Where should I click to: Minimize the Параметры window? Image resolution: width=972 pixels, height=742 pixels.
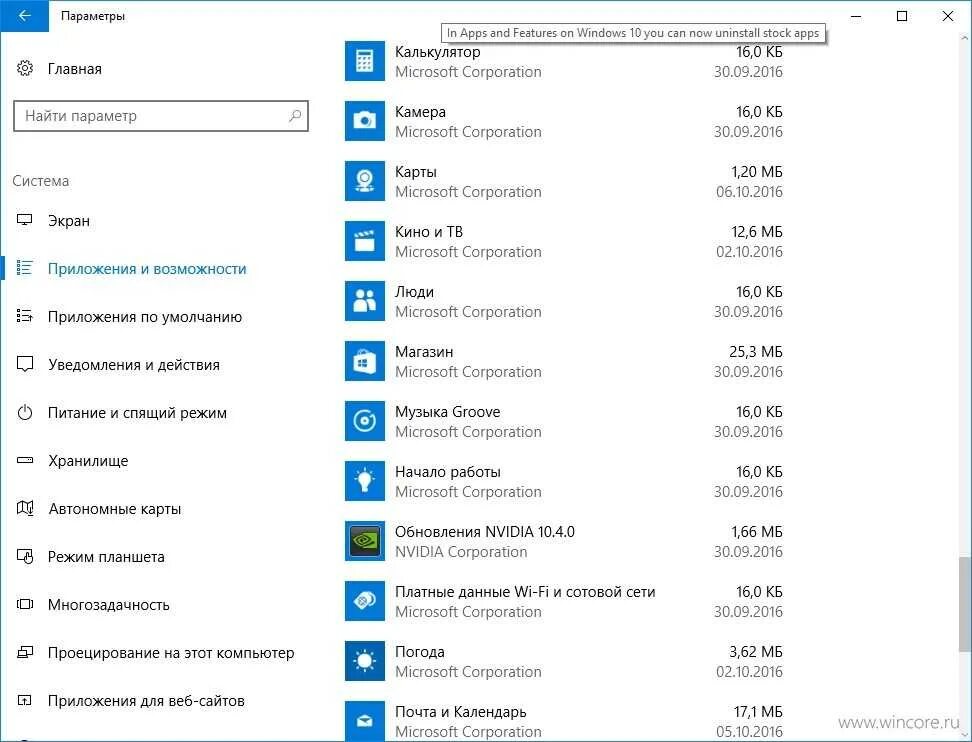pos(857,16)
